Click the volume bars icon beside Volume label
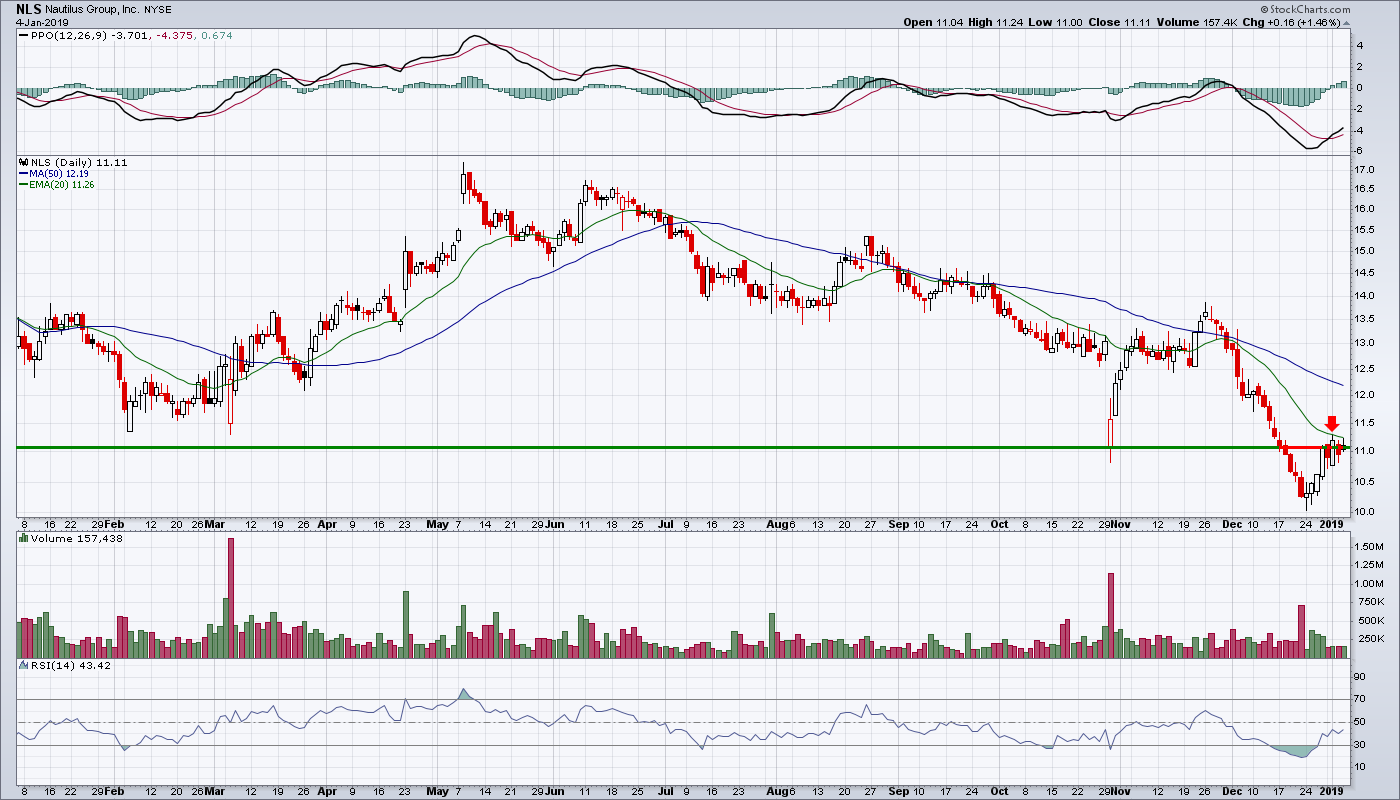This screenshot has width=1400, height=800. point(23,537)
